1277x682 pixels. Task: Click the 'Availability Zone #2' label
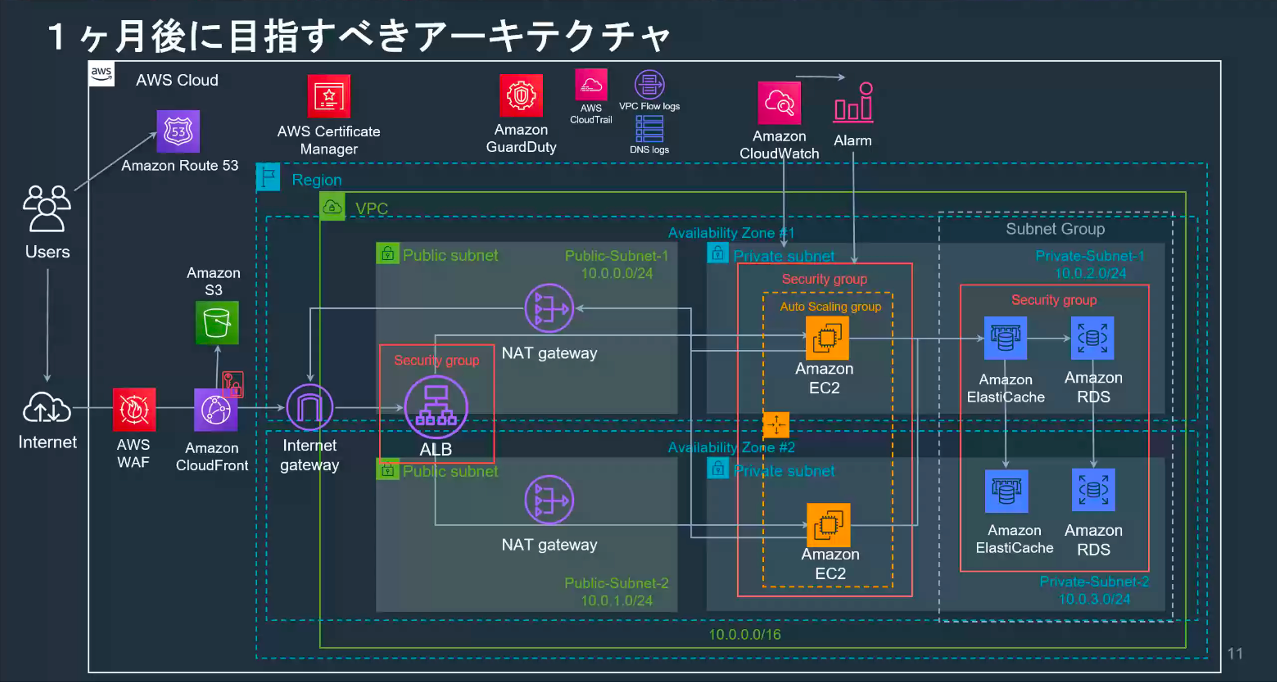(731, 447)
